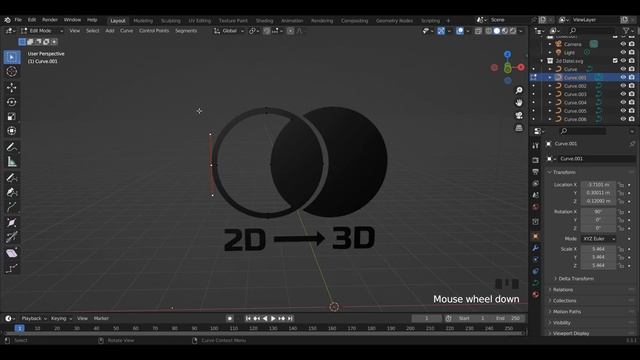Toggle lock on Location X
The width and height of the screenshot is (640, 360).
point(621,185)
